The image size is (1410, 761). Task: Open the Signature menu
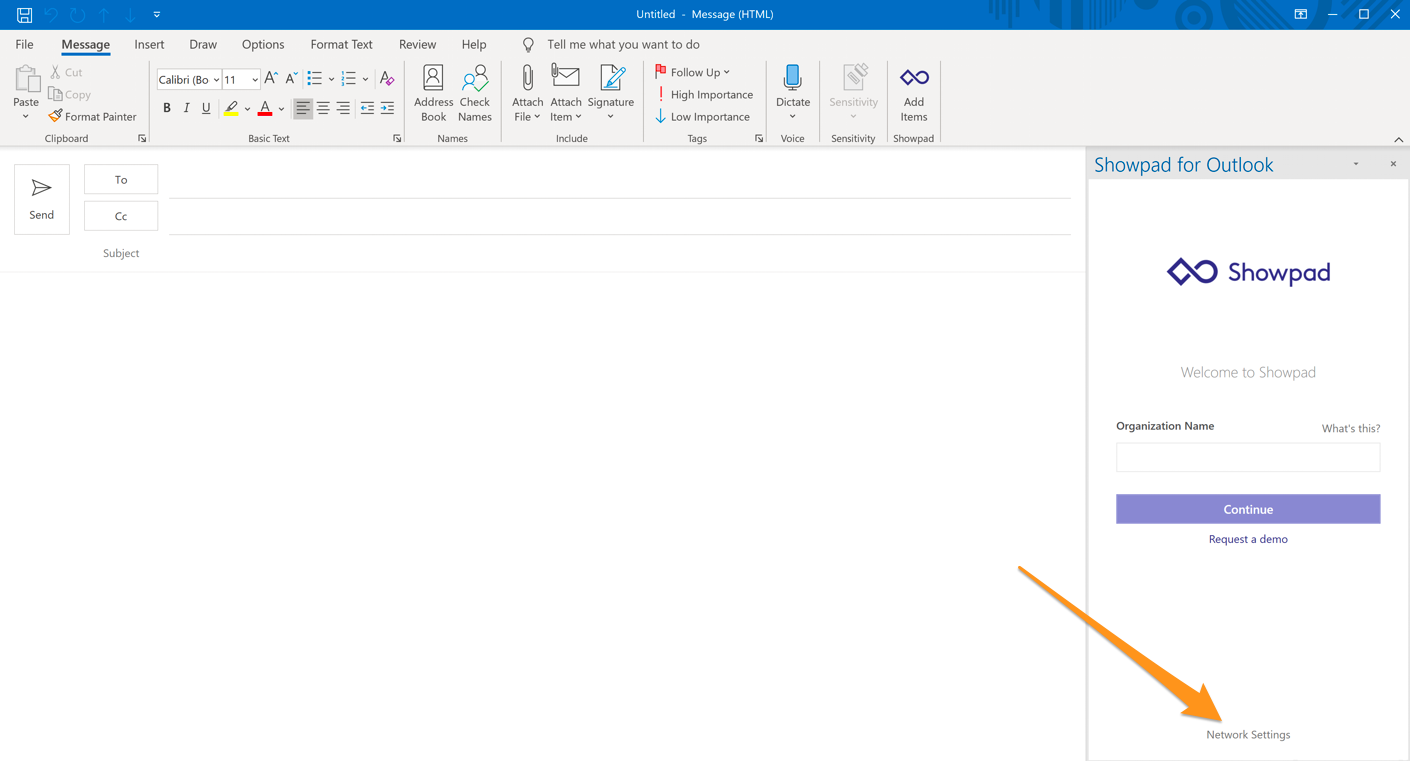tap(611, 93)
